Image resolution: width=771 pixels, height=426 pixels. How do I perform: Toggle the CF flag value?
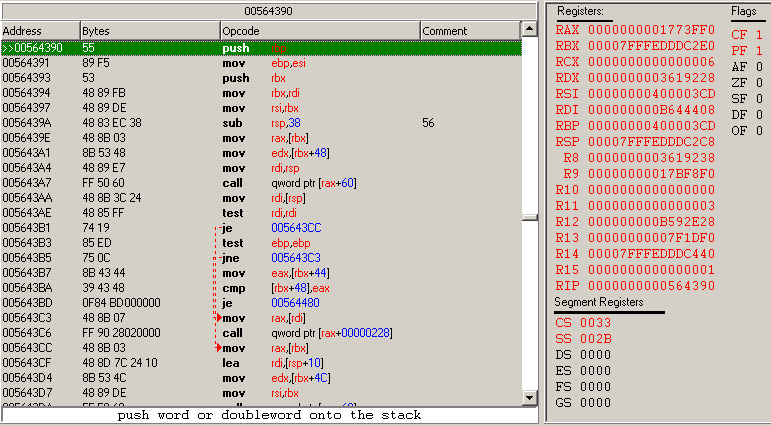759,33
